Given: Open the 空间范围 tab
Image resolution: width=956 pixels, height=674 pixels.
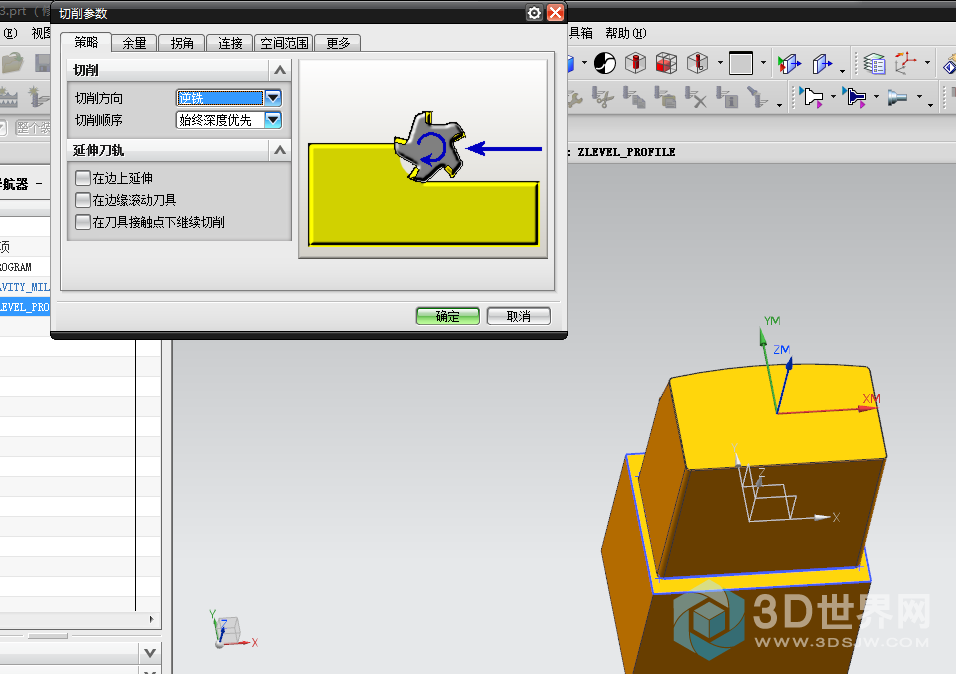Looking at the screenshot, I should coord(285,43).
